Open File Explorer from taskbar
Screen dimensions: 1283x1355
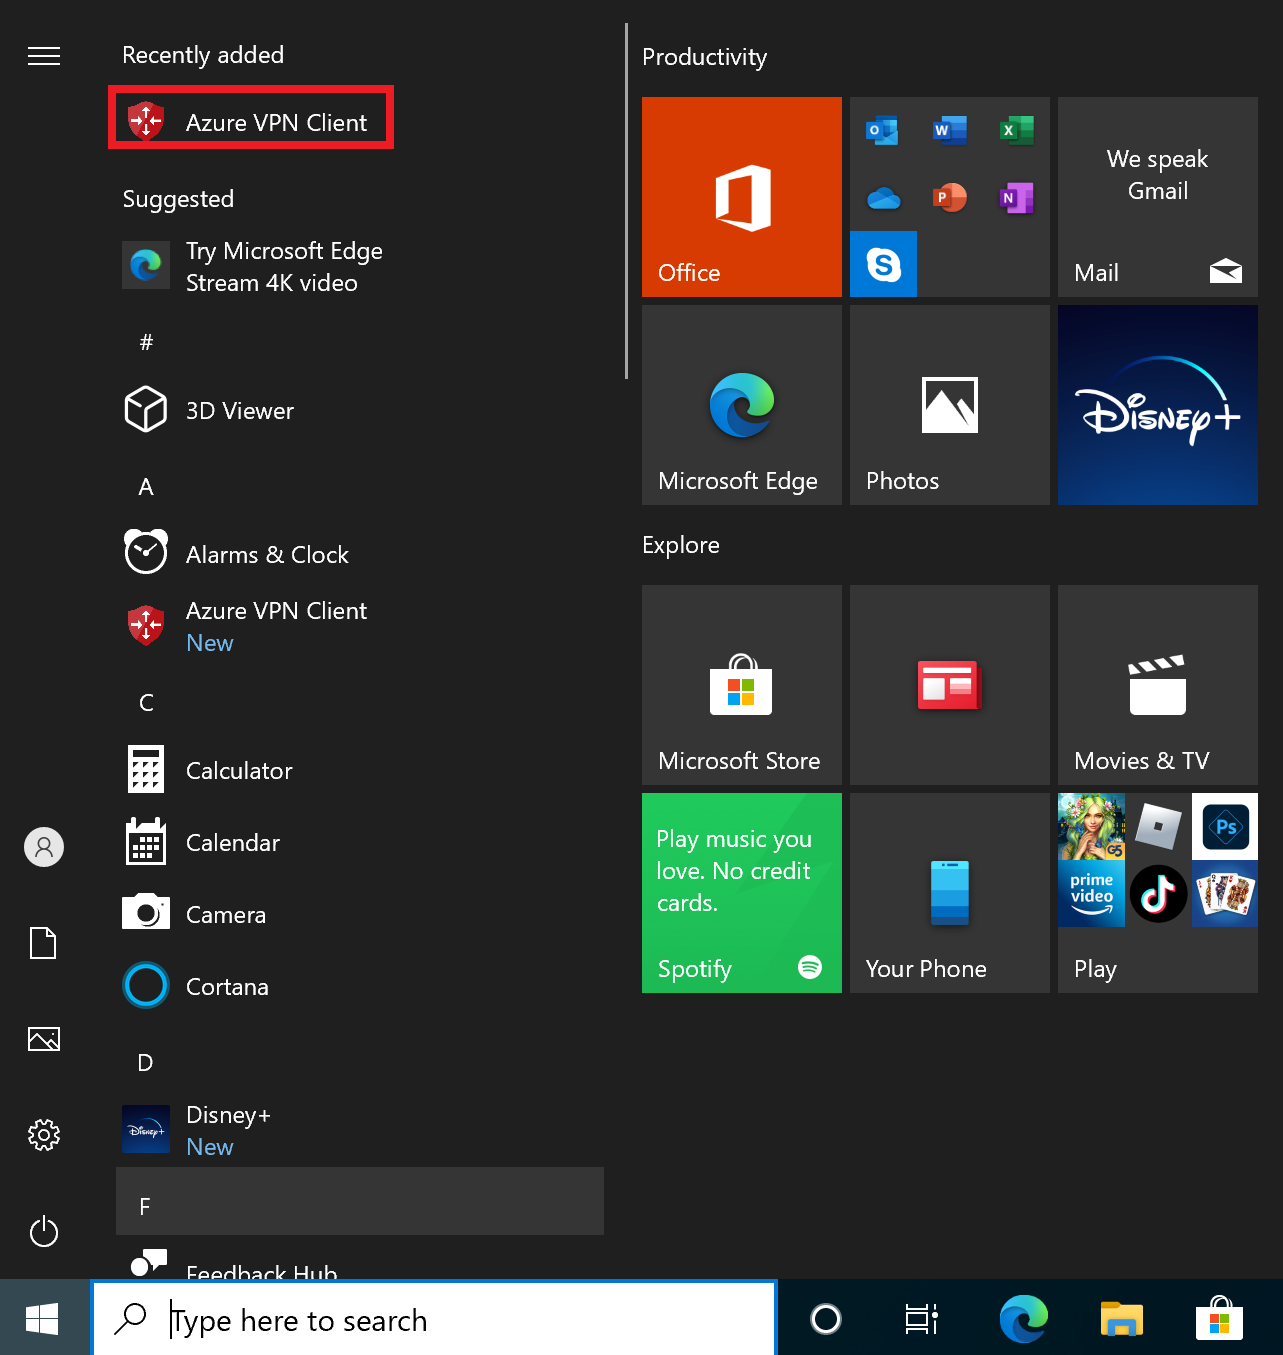(x=1121, y=1319)
